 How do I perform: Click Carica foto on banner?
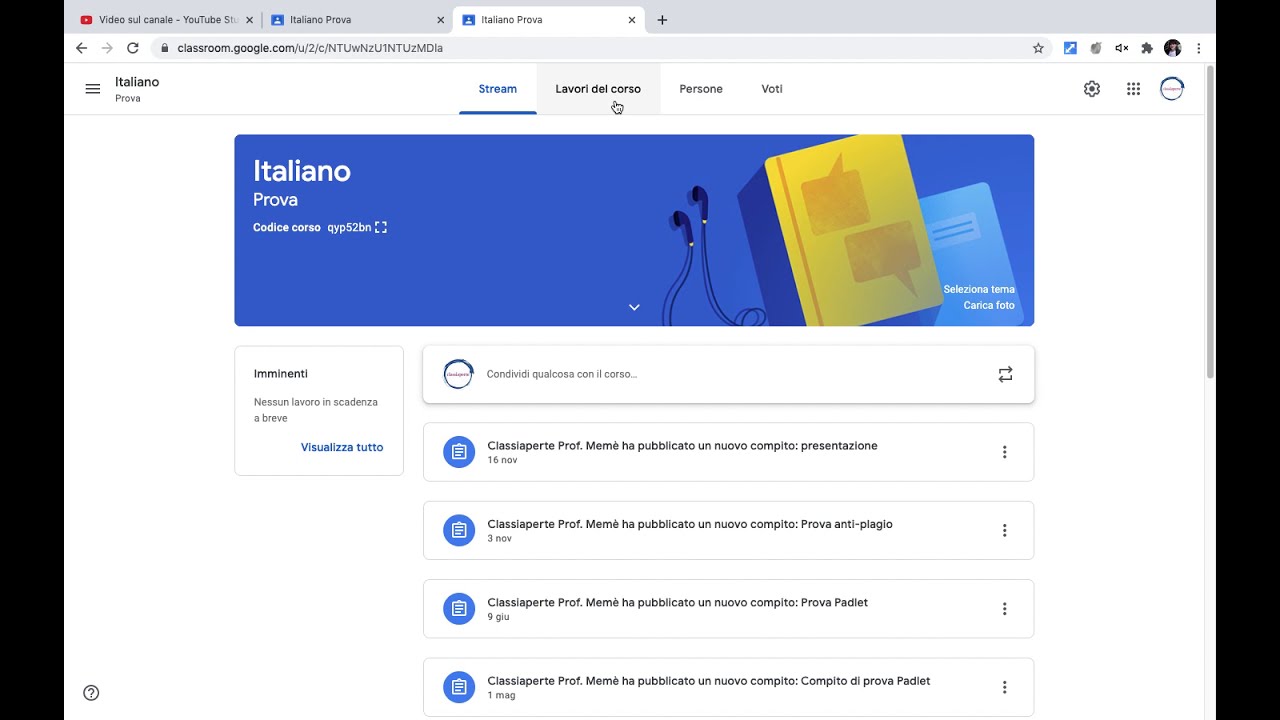989,305
